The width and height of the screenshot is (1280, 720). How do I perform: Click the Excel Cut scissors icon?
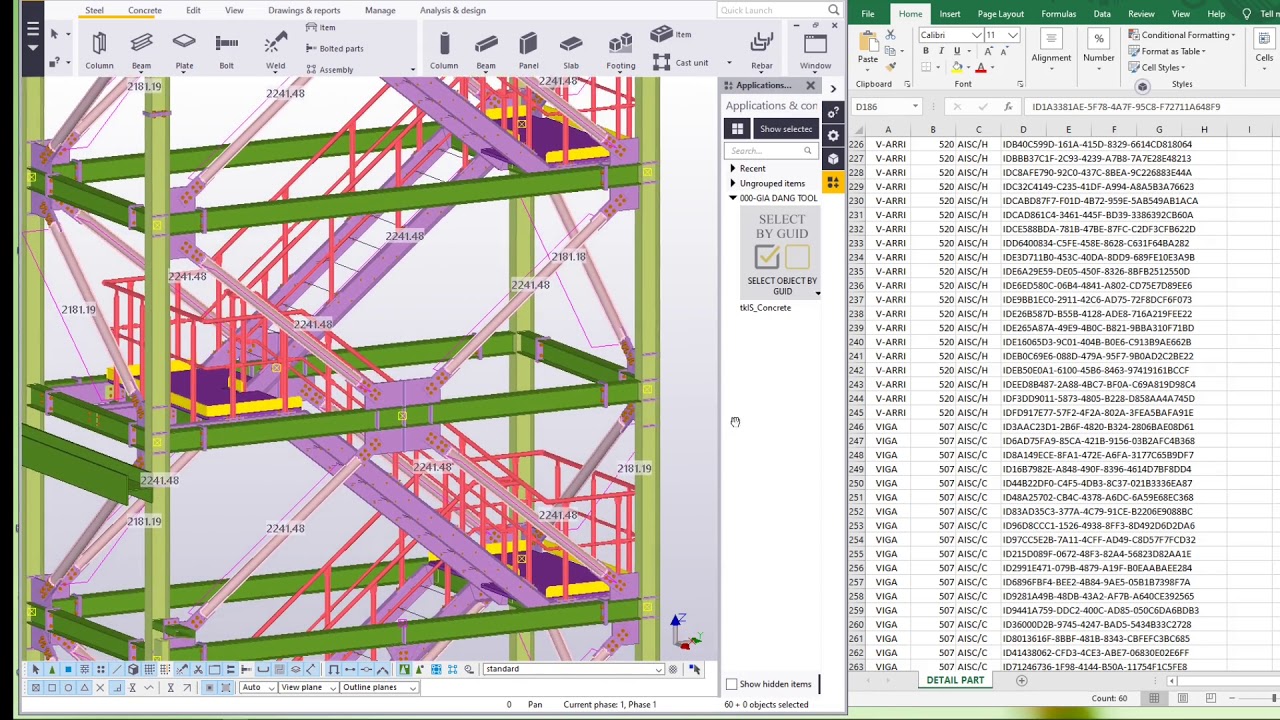(892, 35)
